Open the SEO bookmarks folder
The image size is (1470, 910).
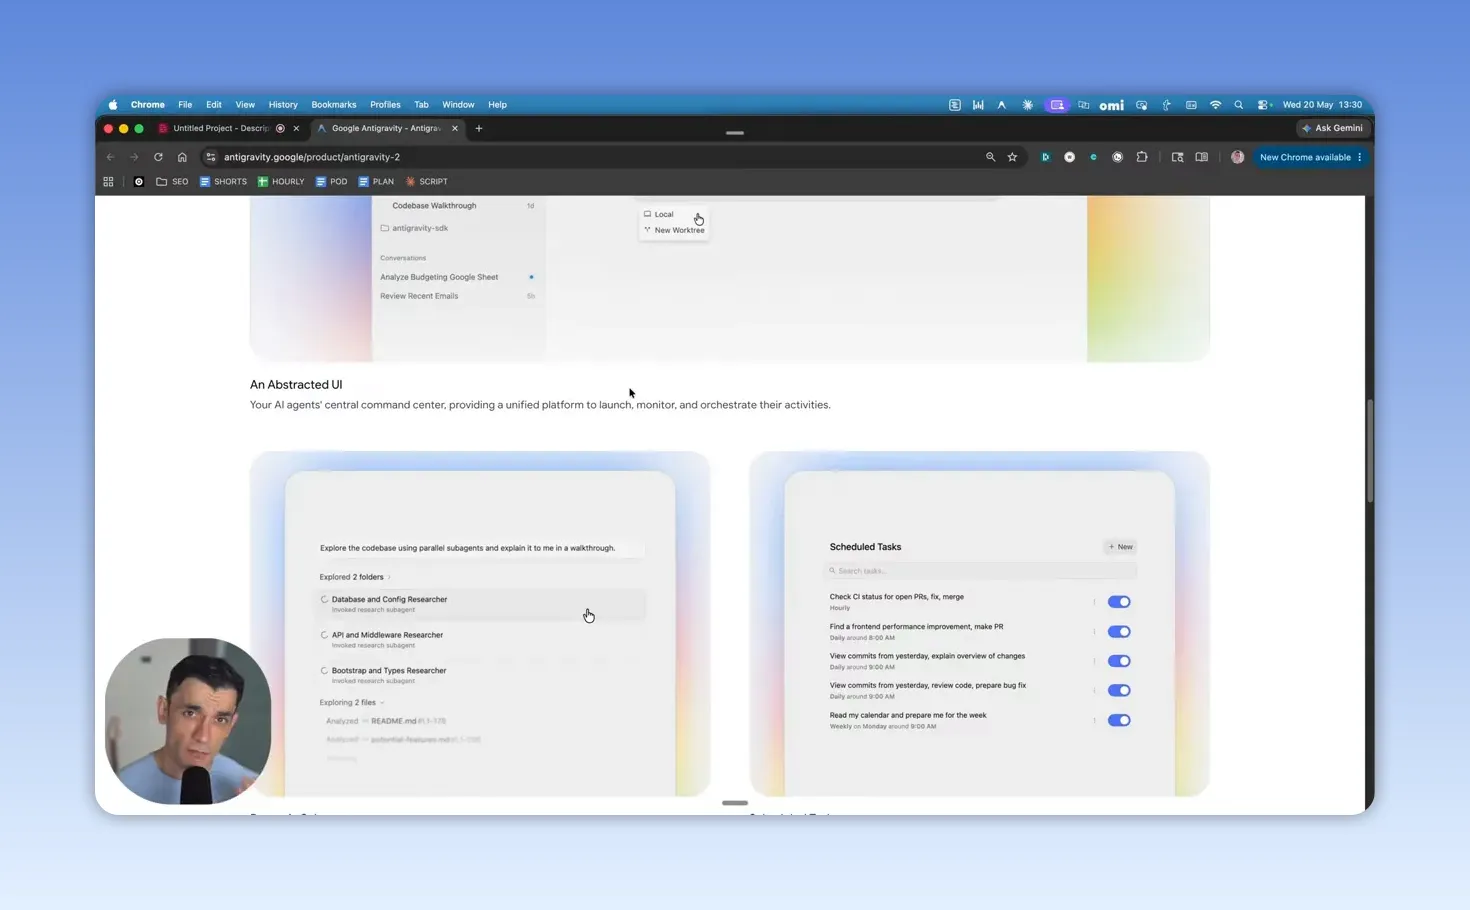172,182
